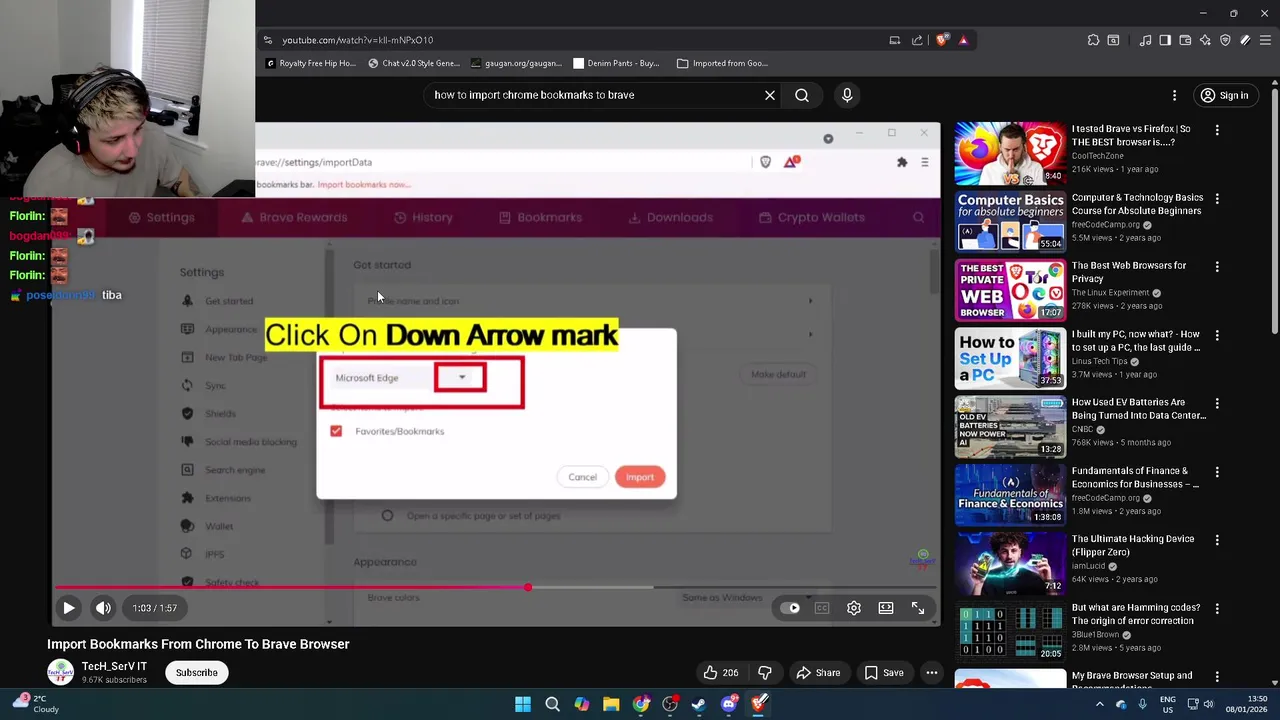Open more actions menu beside Save
The image size is (1280, 720).
click(932, 673)
